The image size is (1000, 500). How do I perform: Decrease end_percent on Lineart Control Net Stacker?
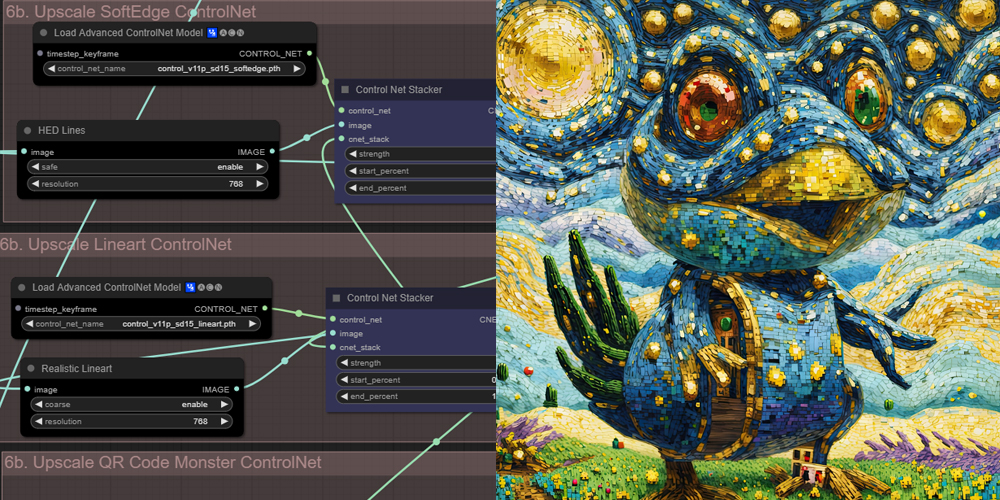pyautogui.click(x=344, y=397)
